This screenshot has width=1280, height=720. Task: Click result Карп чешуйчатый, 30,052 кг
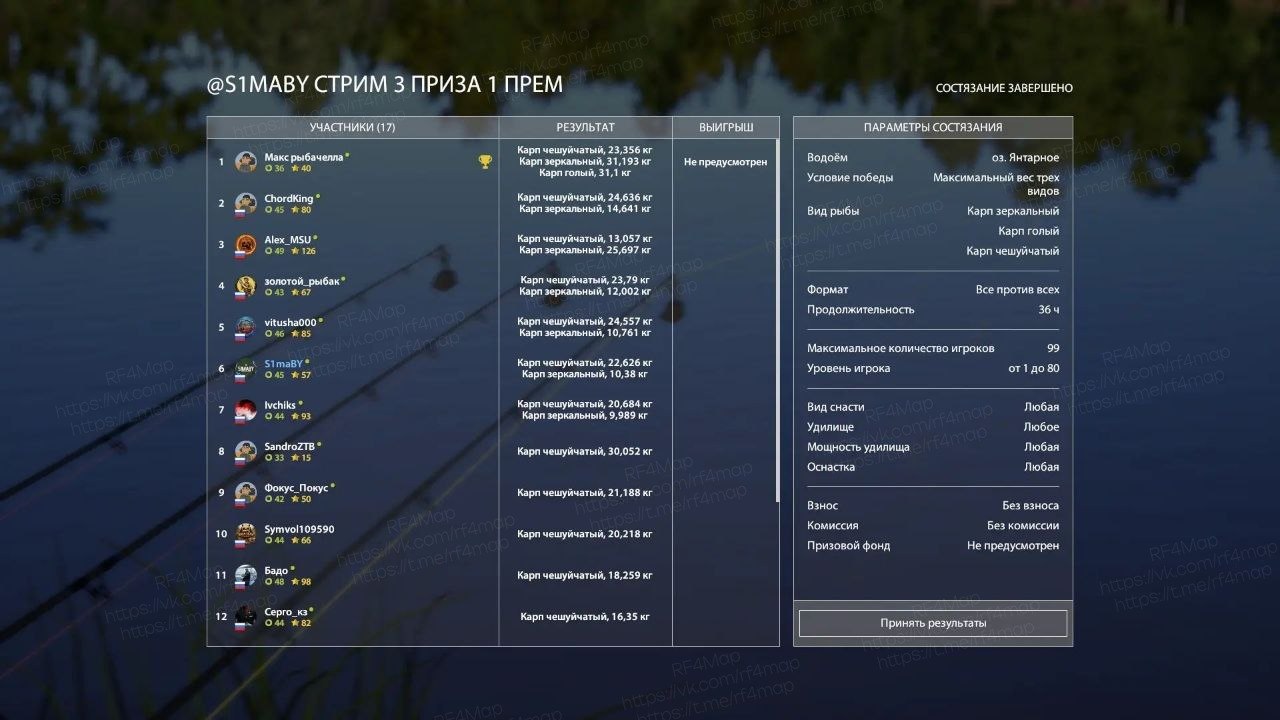[585, 451]
